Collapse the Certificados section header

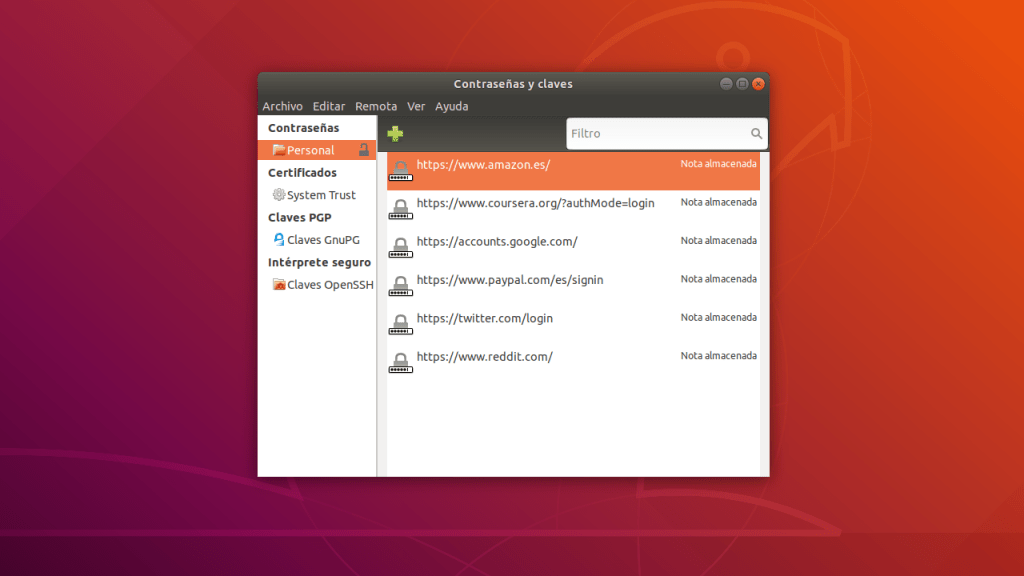(x=300, y=172)
